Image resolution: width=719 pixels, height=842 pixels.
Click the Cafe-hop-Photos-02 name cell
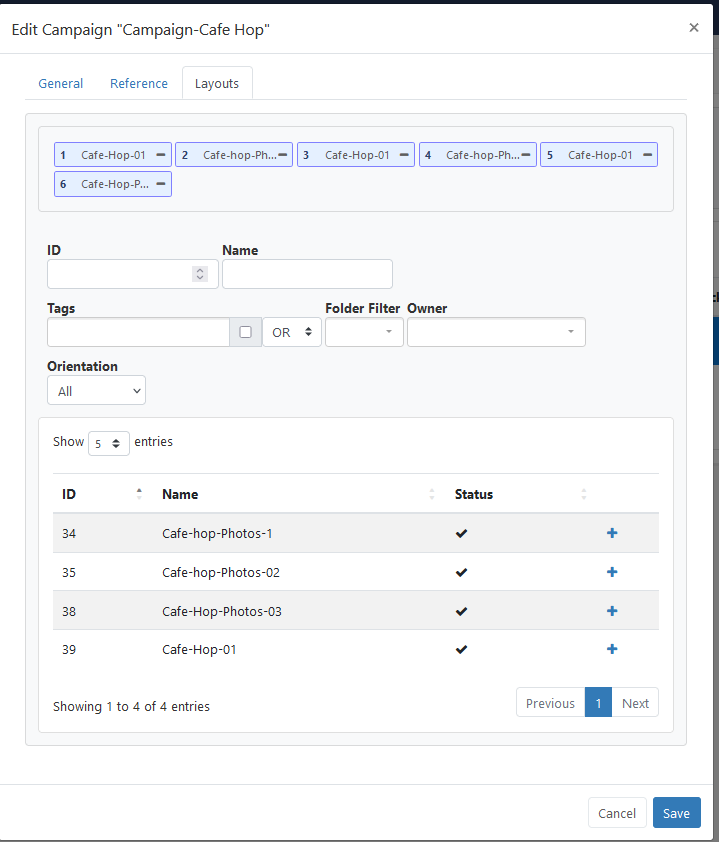tap(221, 572)
